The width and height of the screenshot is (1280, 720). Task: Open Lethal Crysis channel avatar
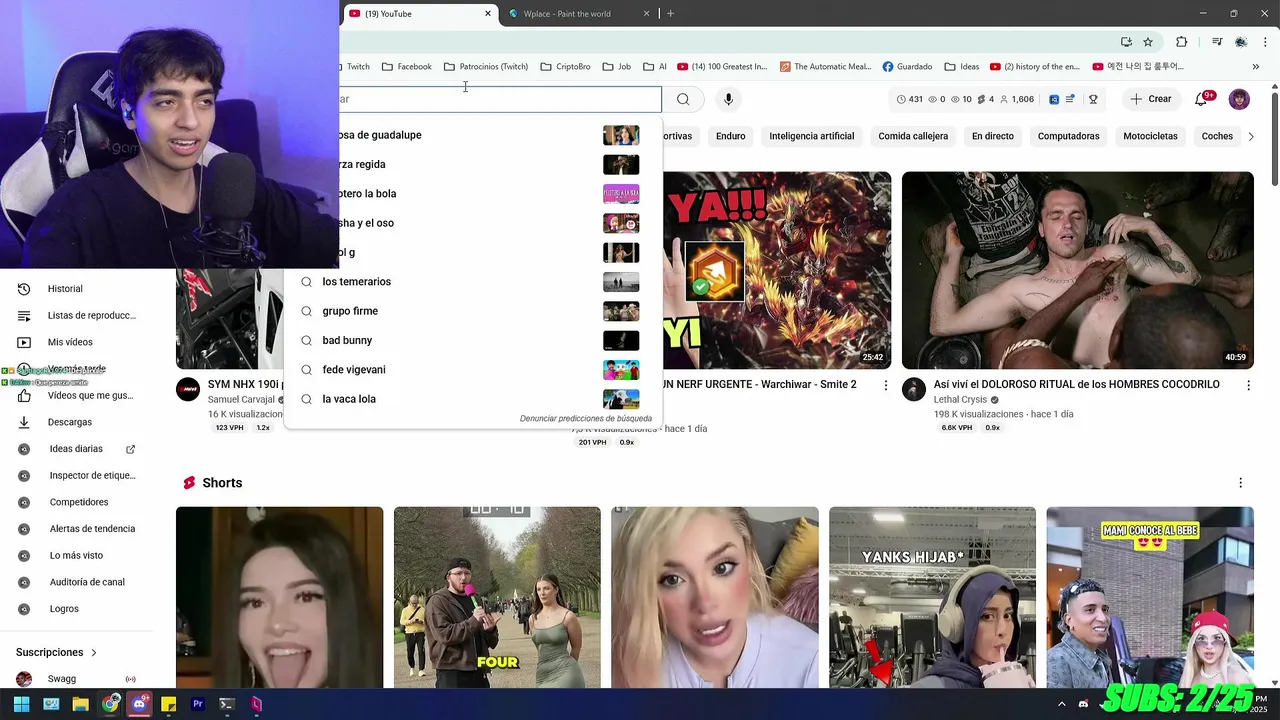pyautogui.click(x=914, y=389)
